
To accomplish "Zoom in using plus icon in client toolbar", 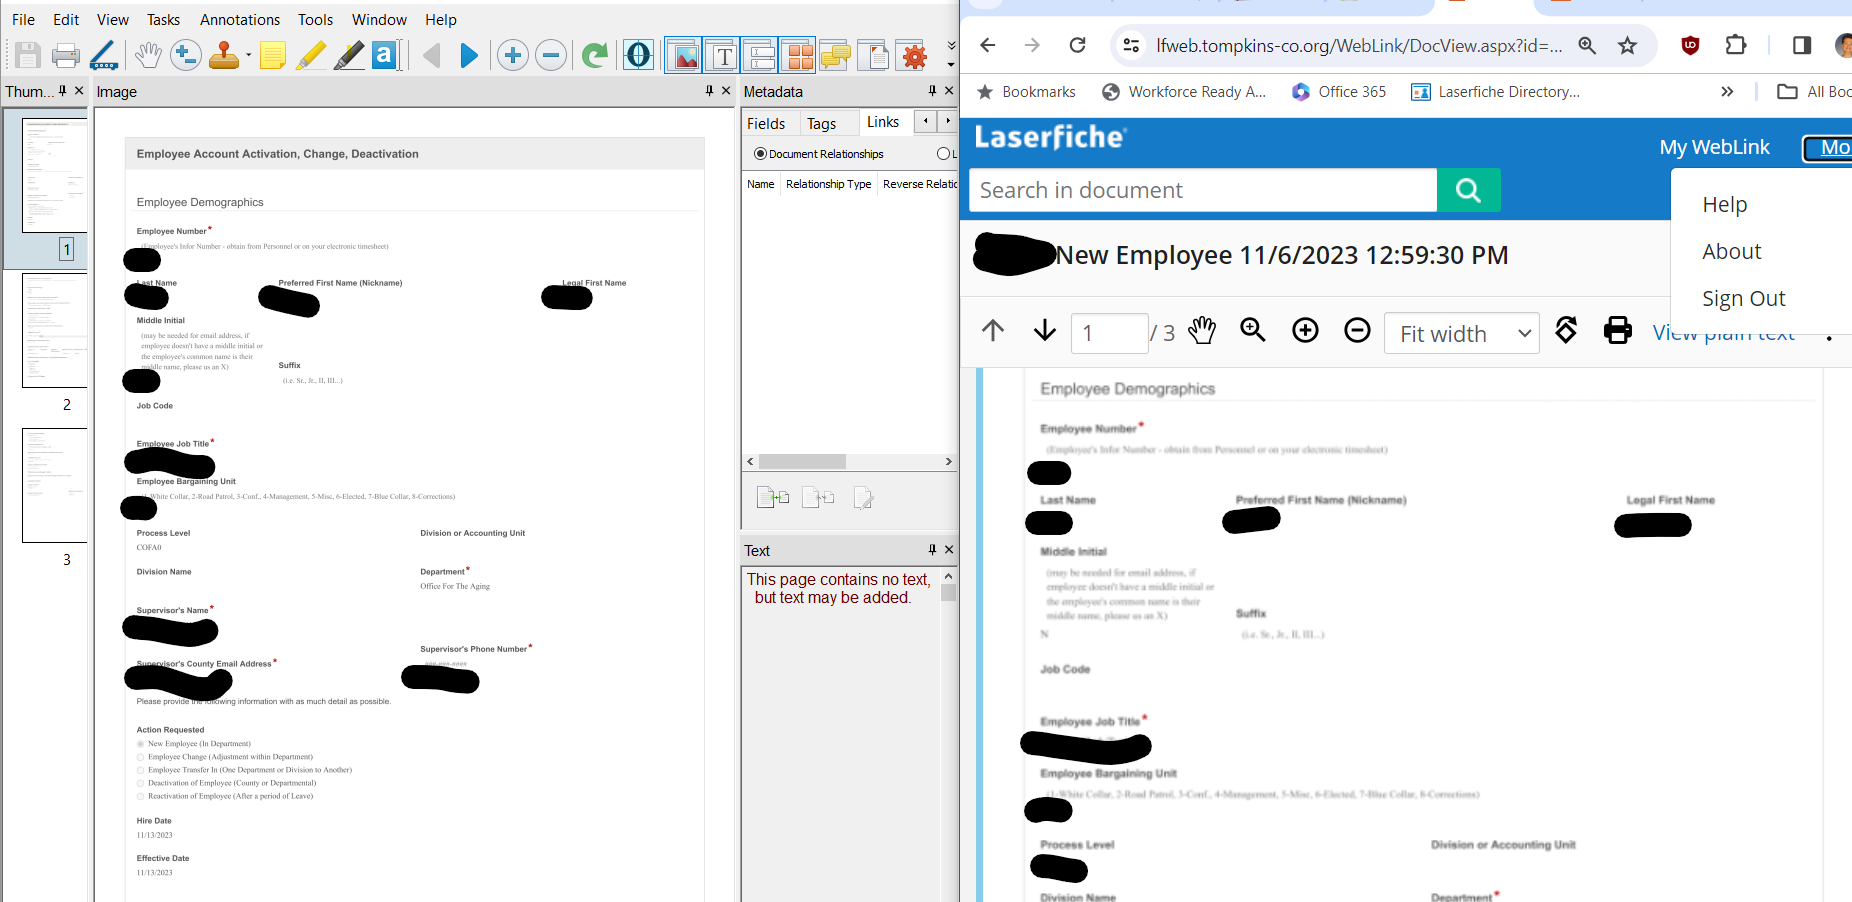I will (513, 55).
